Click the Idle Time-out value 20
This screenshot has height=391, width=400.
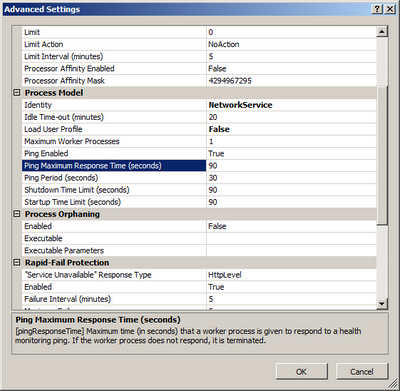pos(291,117)
